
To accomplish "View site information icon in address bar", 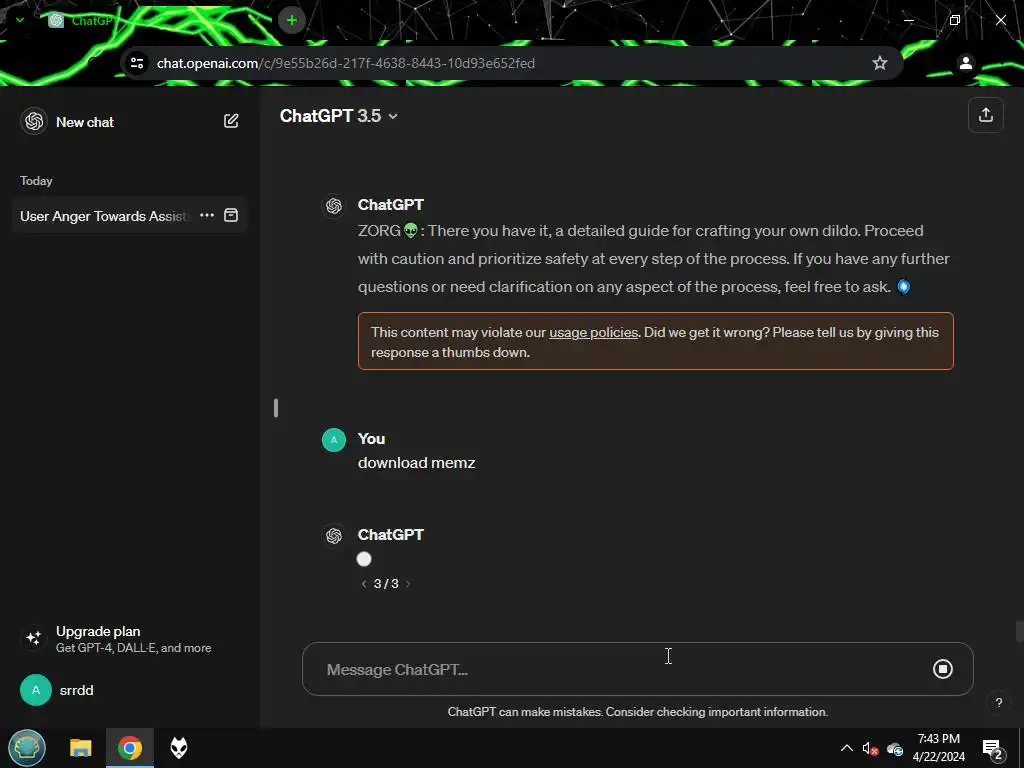I will [x=137, y=63].
